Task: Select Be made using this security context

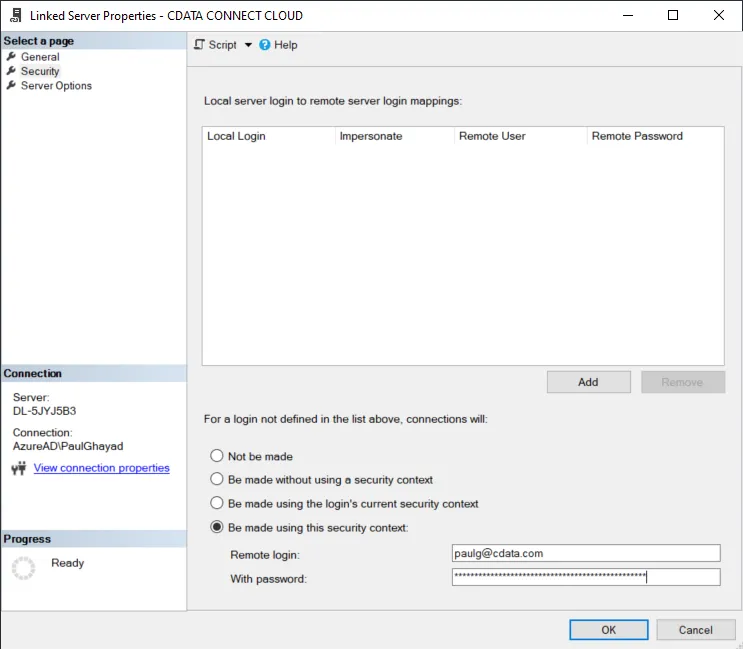Action: [x=217, y=528]
